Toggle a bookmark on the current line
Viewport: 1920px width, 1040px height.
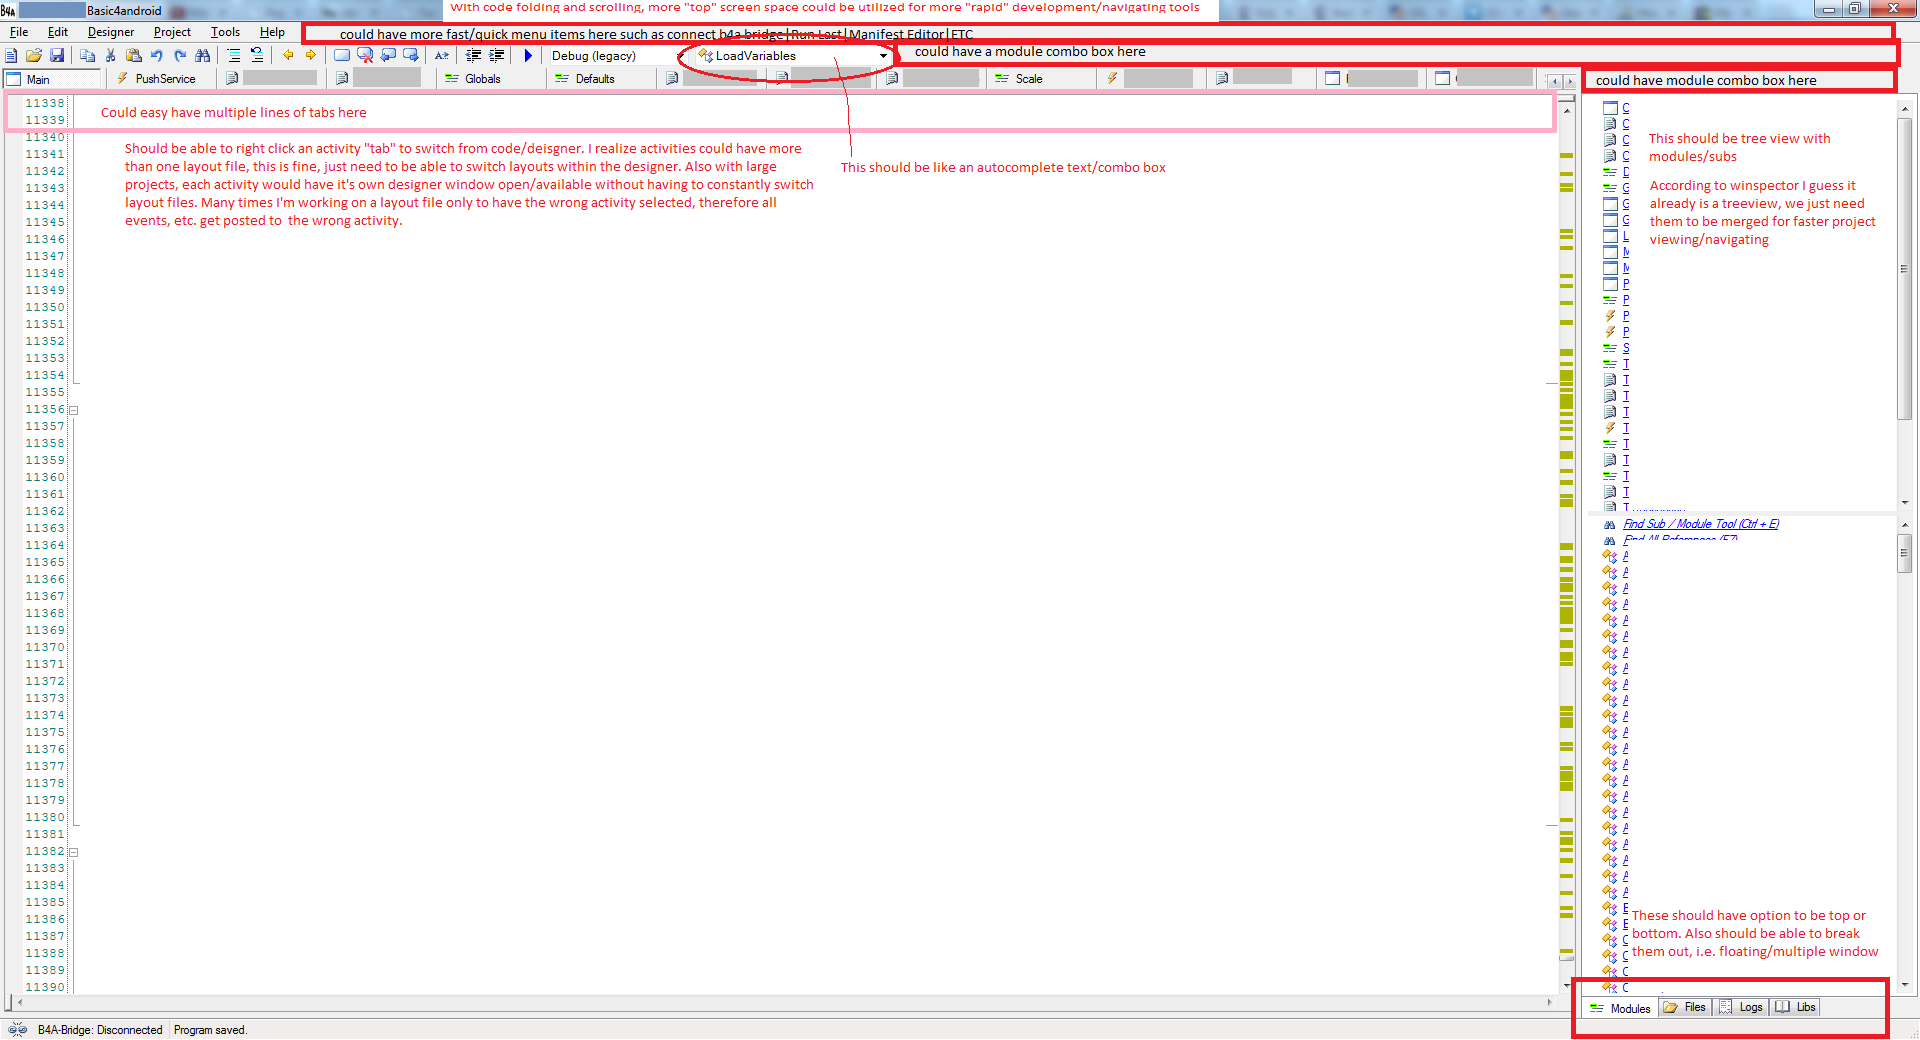(x=342, y=56)
